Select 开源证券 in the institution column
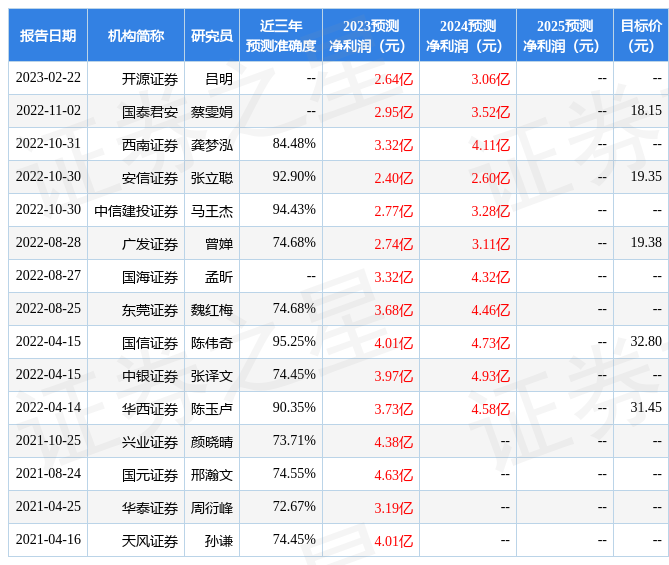The width and height of the screenshot is (669, 565). 150,79
